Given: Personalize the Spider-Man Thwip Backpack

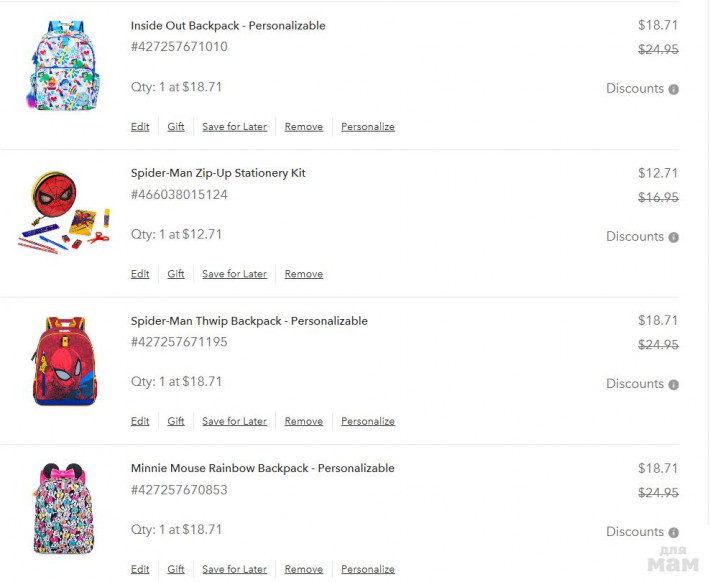Looking at the screenshot, I should tap(368, 421).
